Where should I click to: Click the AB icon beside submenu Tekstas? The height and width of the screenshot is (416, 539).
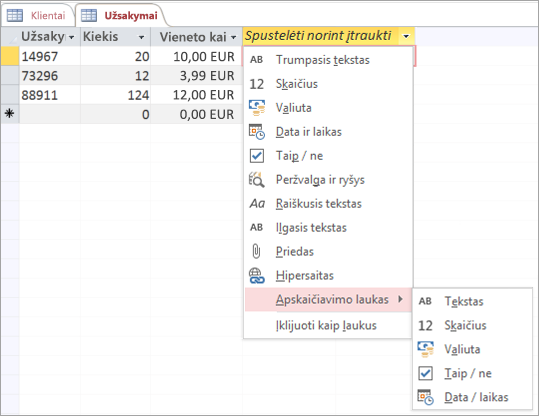(x=425, y=301)
